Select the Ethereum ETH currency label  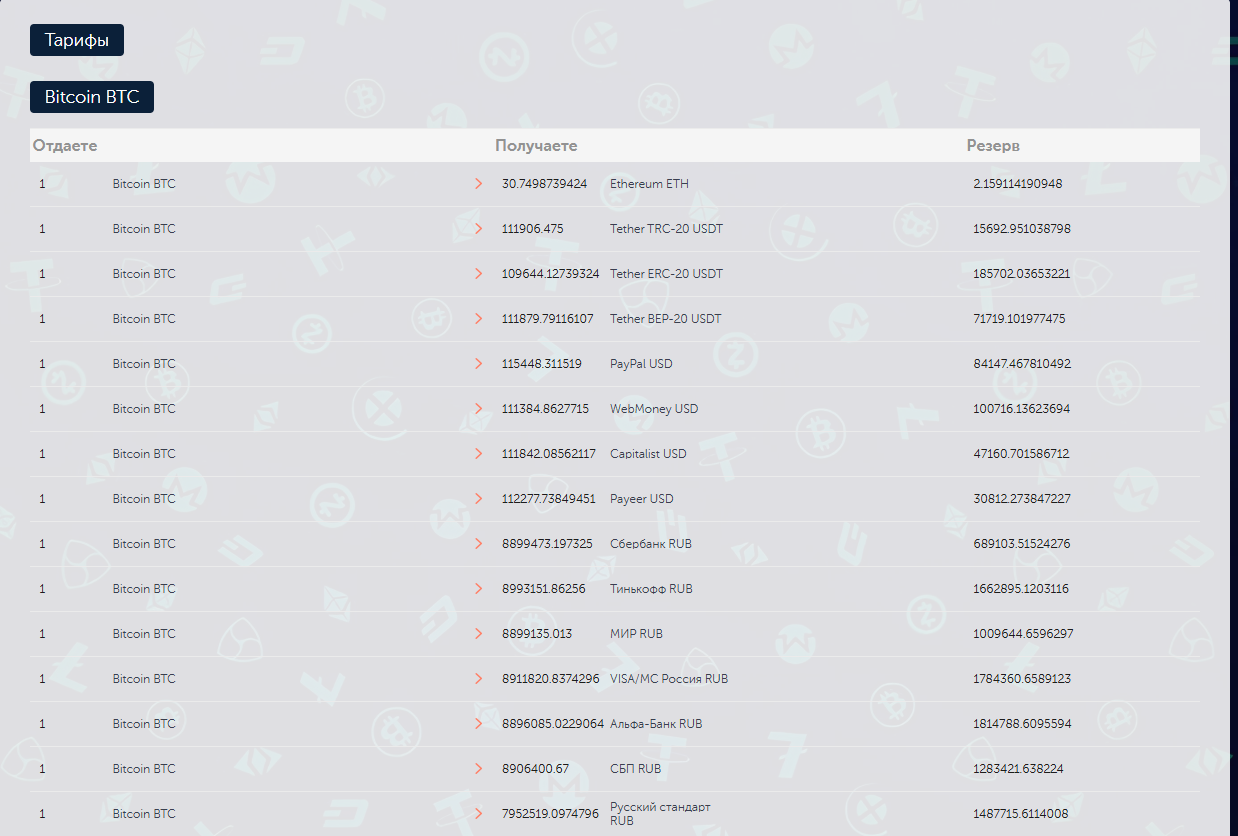(x=649, y=184)
